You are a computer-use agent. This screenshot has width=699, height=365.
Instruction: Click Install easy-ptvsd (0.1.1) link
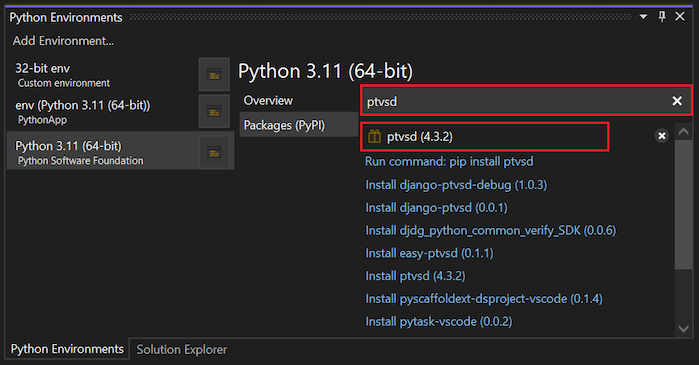[x=429, y=253]
